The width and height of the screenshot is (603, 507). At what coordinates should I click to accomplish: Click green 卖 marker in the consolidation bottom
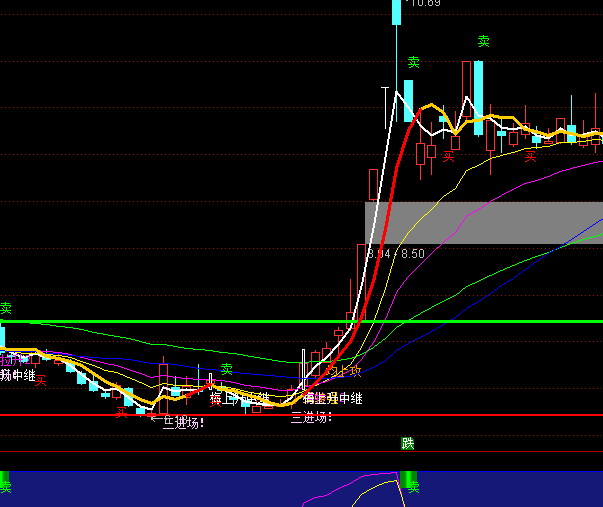tap(227, 368)
